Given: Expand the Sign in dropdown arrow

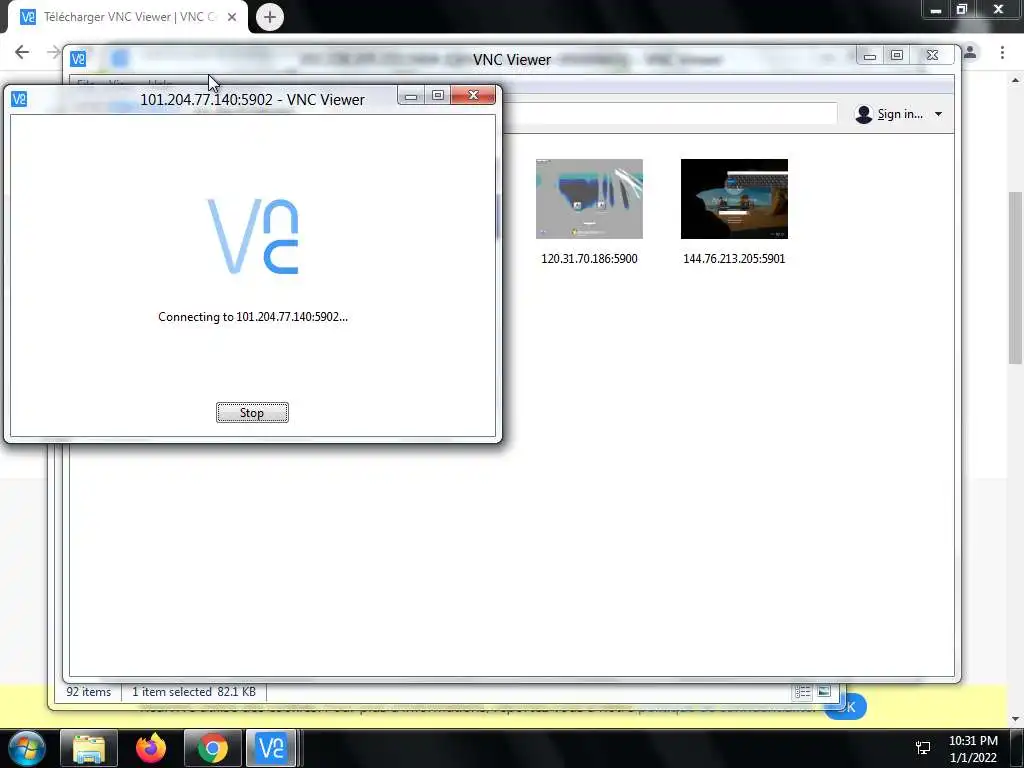Looking at the screenshot, I should (938, 114).
